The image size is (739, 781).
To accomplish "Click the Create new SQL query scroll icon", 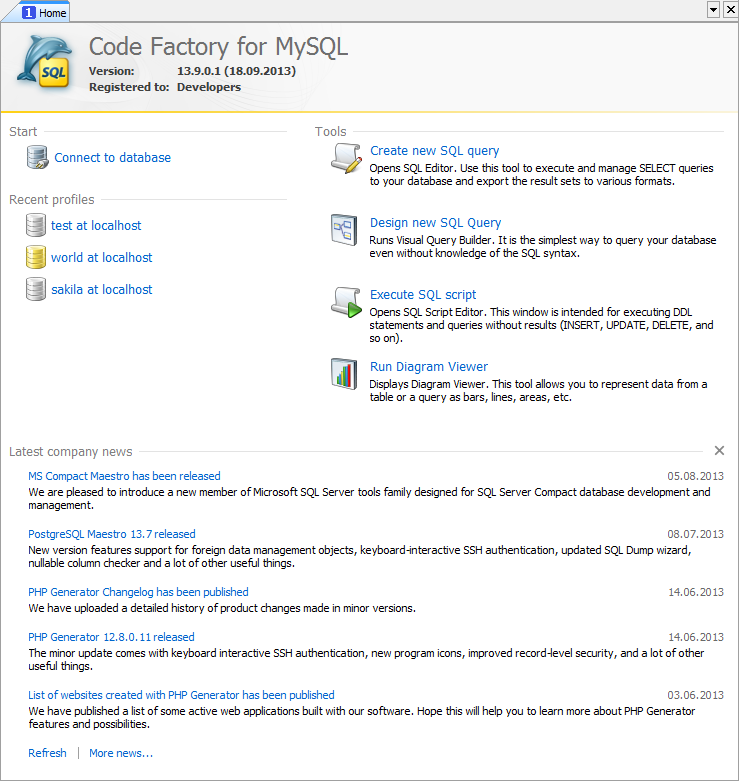I will click(x=346, y=158).
